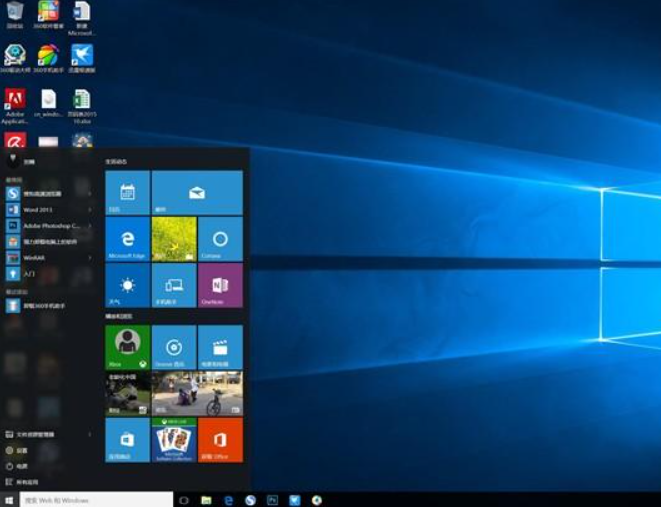Launch the Cortana tile
The width and height of the screenshot is (661, 507).
(x=220, y=240)
